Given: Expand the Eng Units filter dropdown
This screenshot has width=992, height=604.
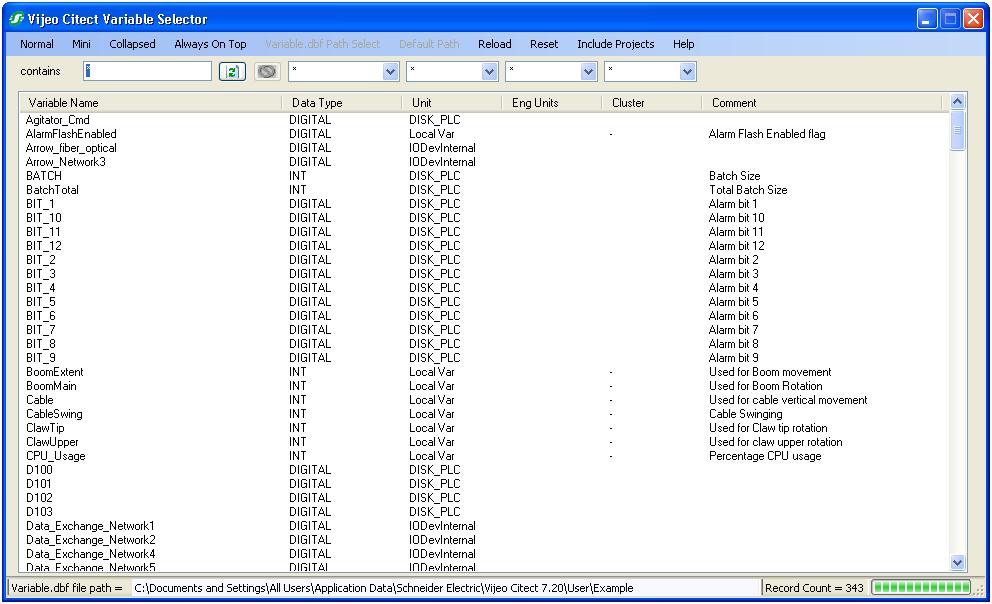Looking at the screenshot, I should click(588, 71).
